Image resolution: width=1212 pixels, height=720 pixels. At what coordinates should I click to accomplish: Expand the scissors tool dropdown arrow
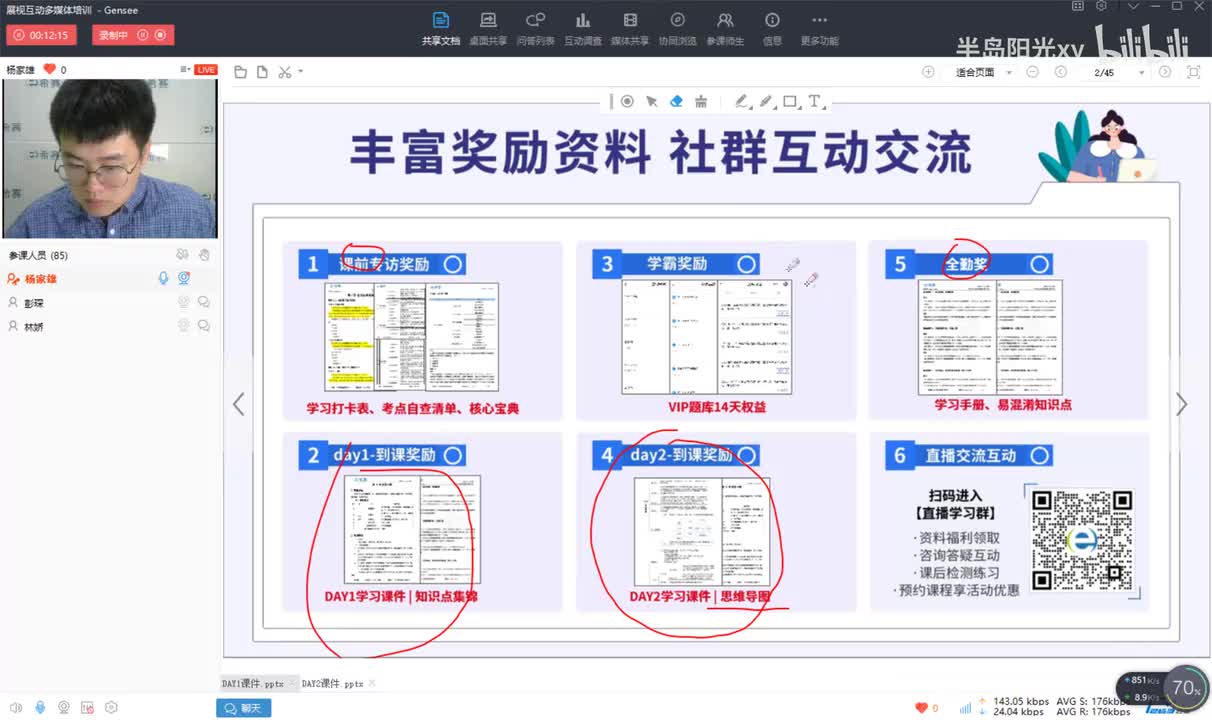pos(300,71)
